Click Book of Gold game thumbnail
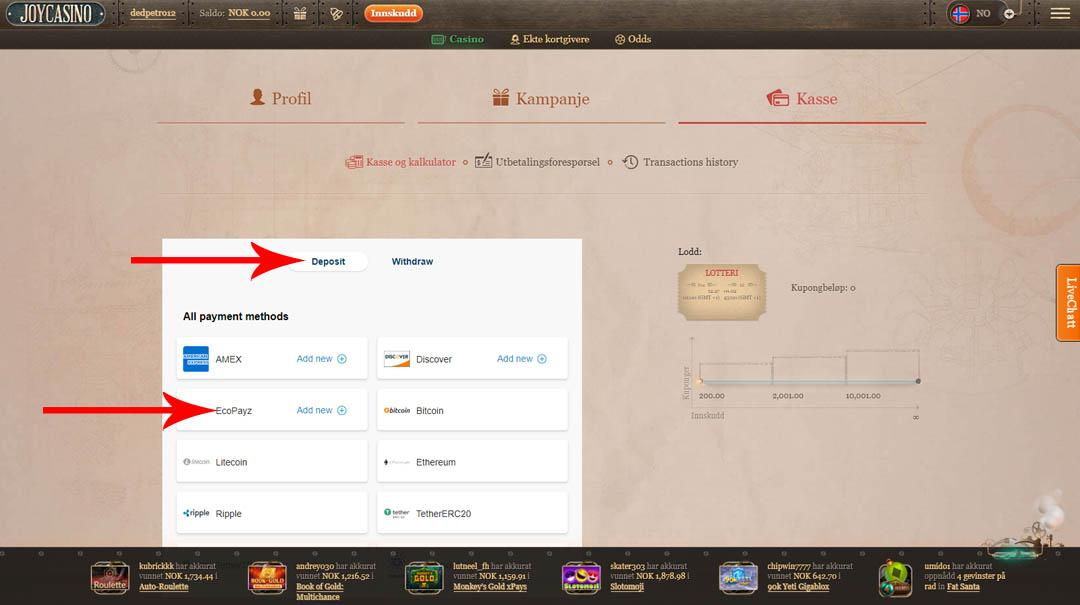Image resolution: width=1080 pixels, height=605 pixels. (x=267, y=578)
